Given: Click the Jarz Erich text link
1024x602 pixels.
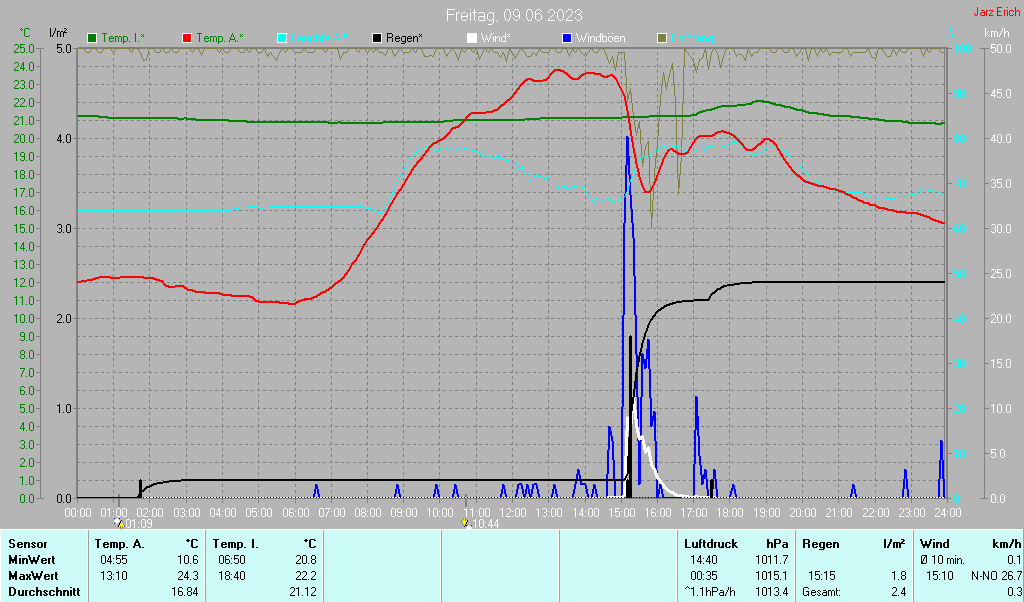Looking at the screenshot, I should pos(997,12).
